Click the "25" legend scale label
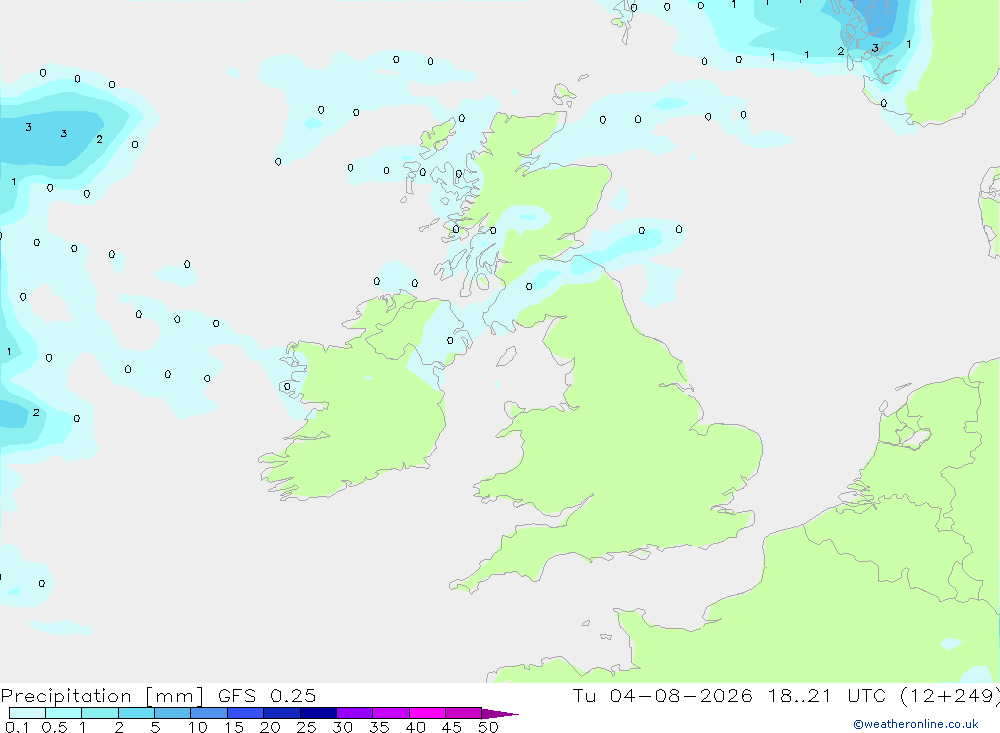 pos(307,727)
